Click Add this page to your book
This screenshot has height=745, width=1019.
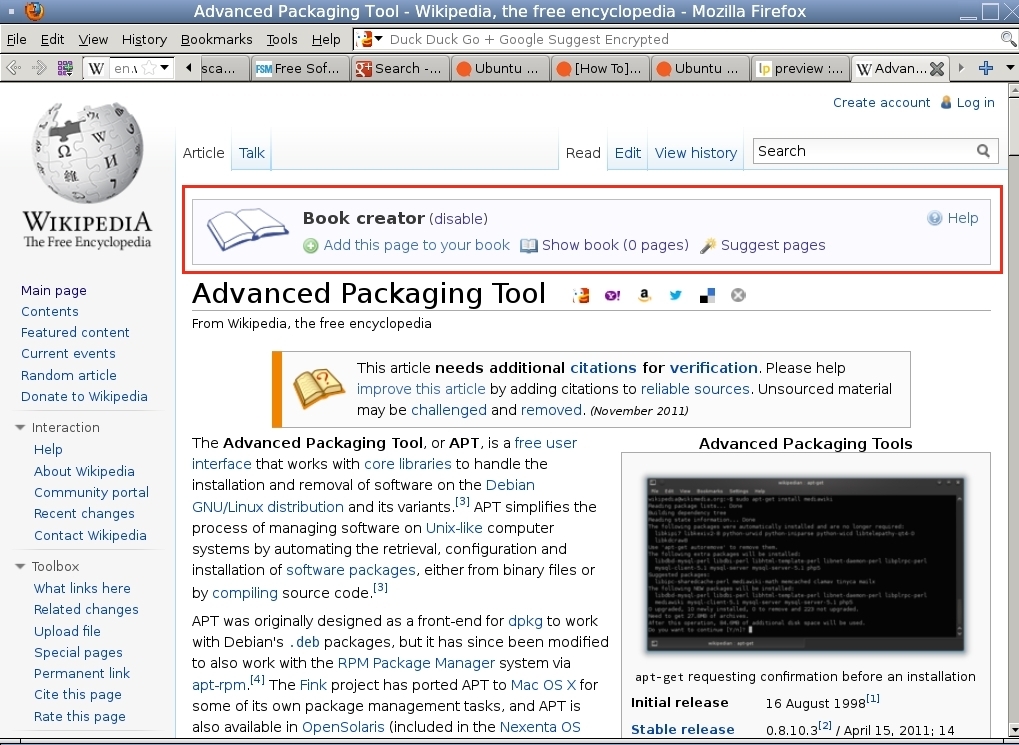coord(417,245)
